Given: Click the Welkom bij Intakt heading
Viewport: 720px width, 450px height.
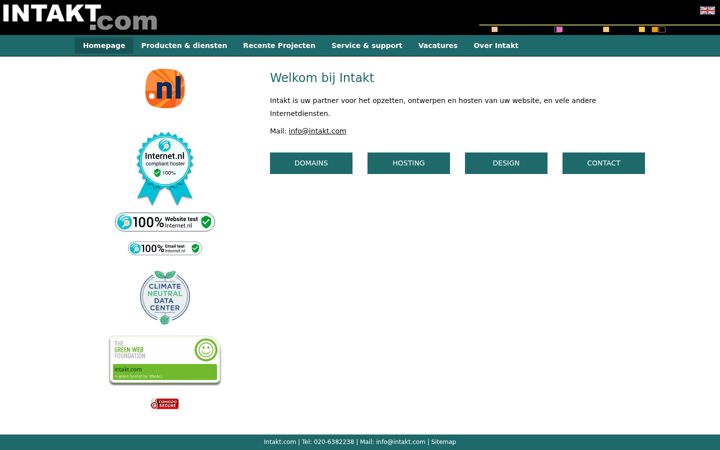Looking at the screenshot, I should point(322,78).
